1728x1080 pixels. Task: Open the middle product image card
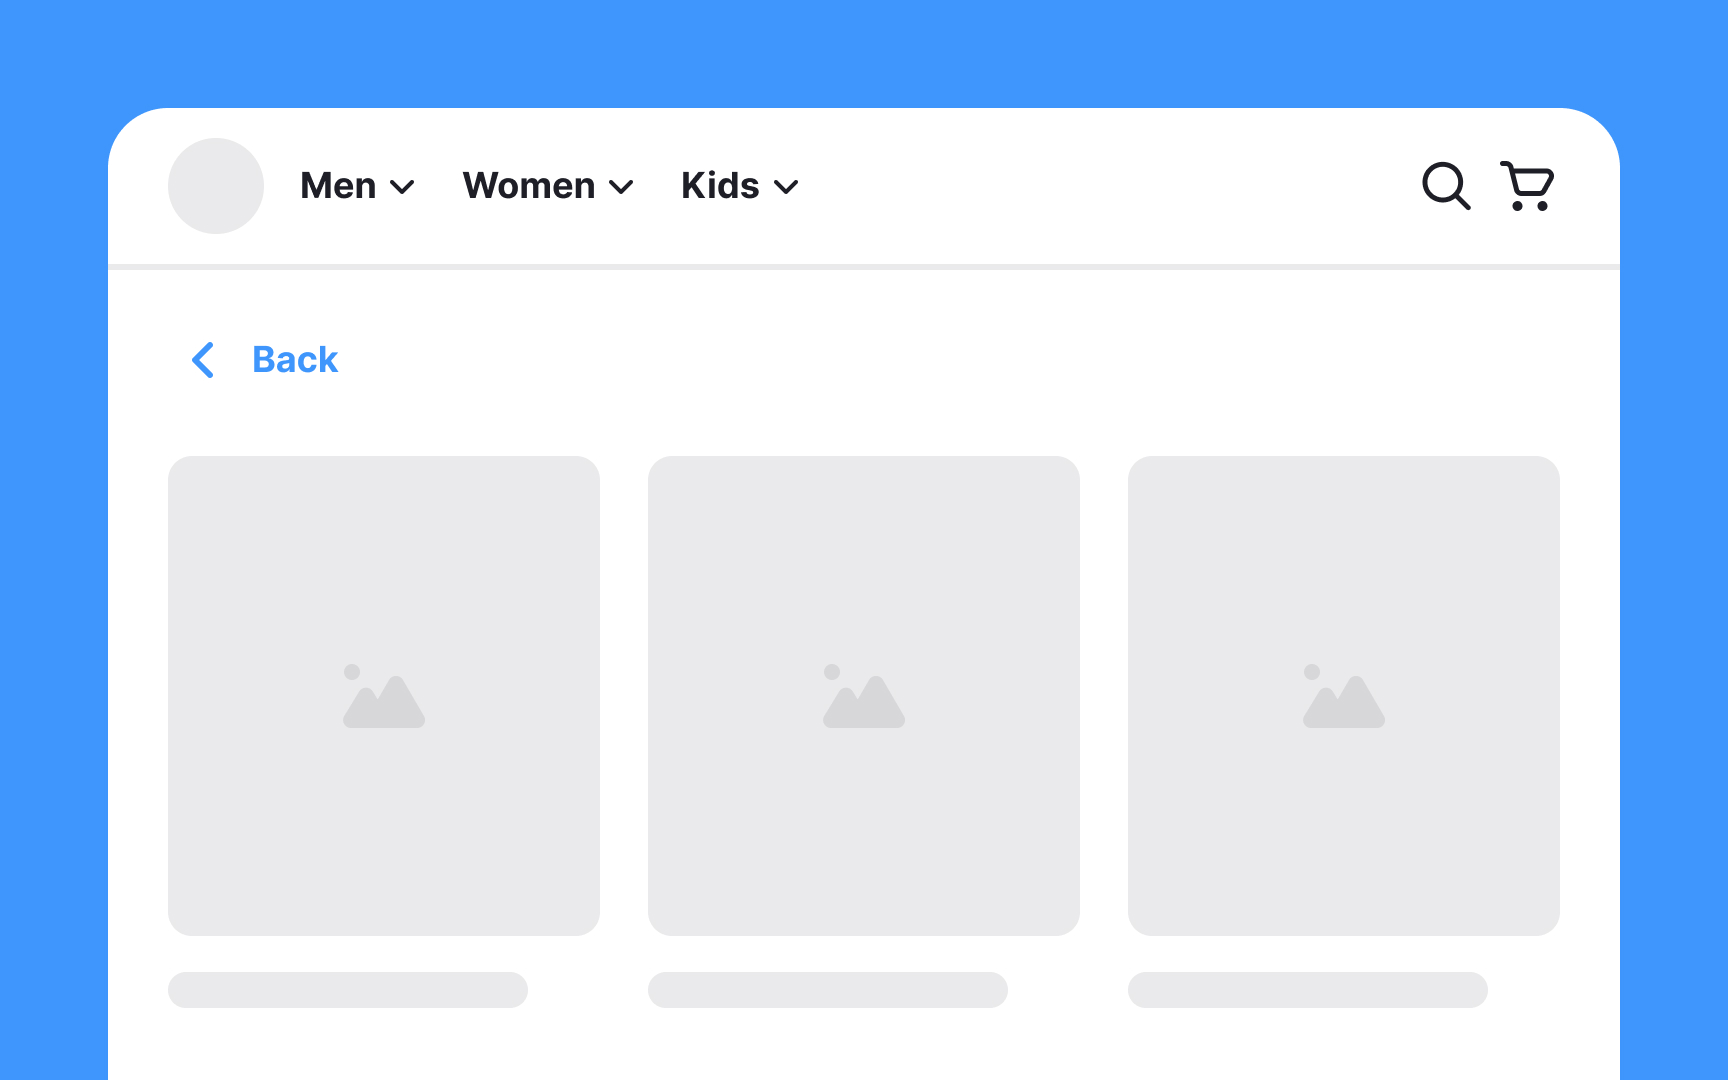click(864, 696)
